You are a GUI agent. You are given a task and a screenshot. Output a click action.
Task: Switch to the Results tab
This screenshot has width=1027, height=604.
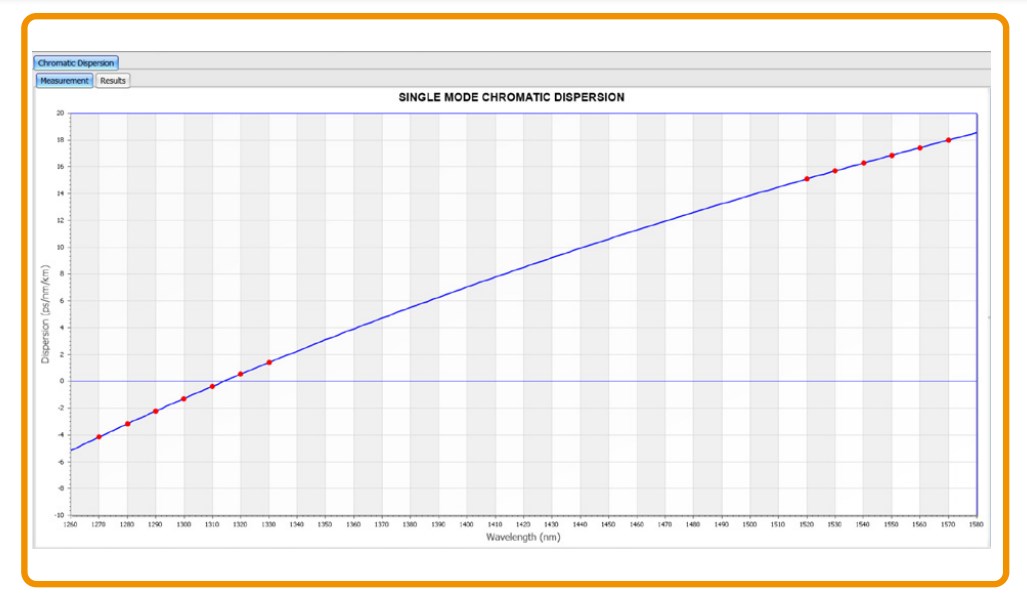pyautogui.click(x=113, y=81)
